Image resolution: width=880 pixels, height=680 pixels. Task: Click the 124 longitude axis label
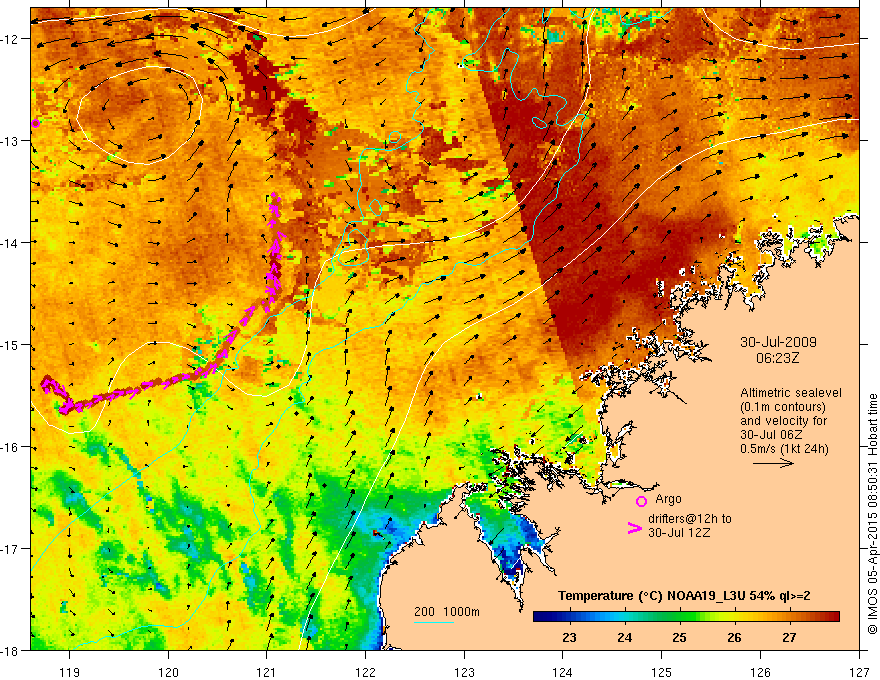click(x=563, y=672)
